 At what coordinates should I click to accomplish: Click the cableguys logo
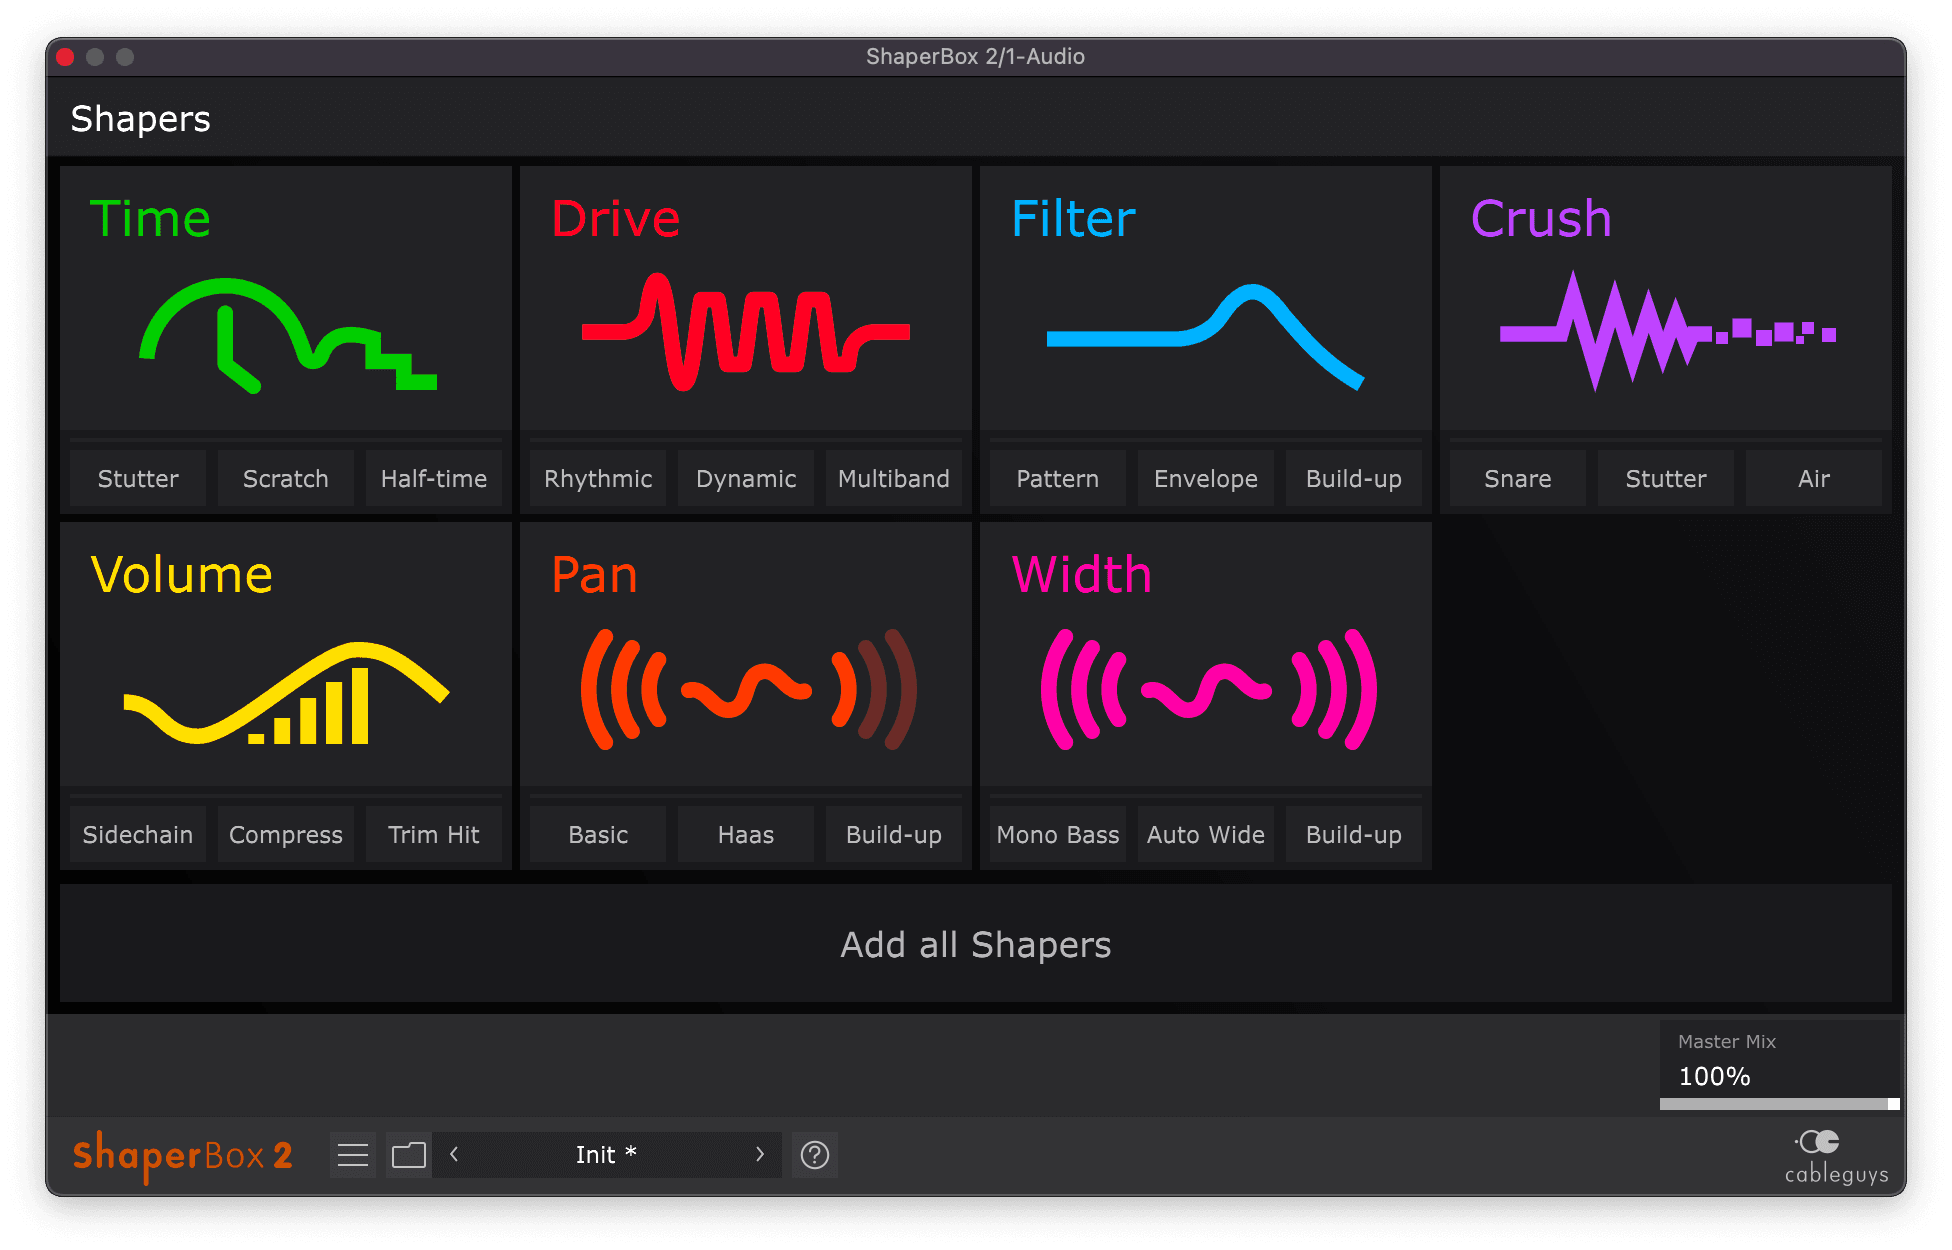(1836, 1157)
